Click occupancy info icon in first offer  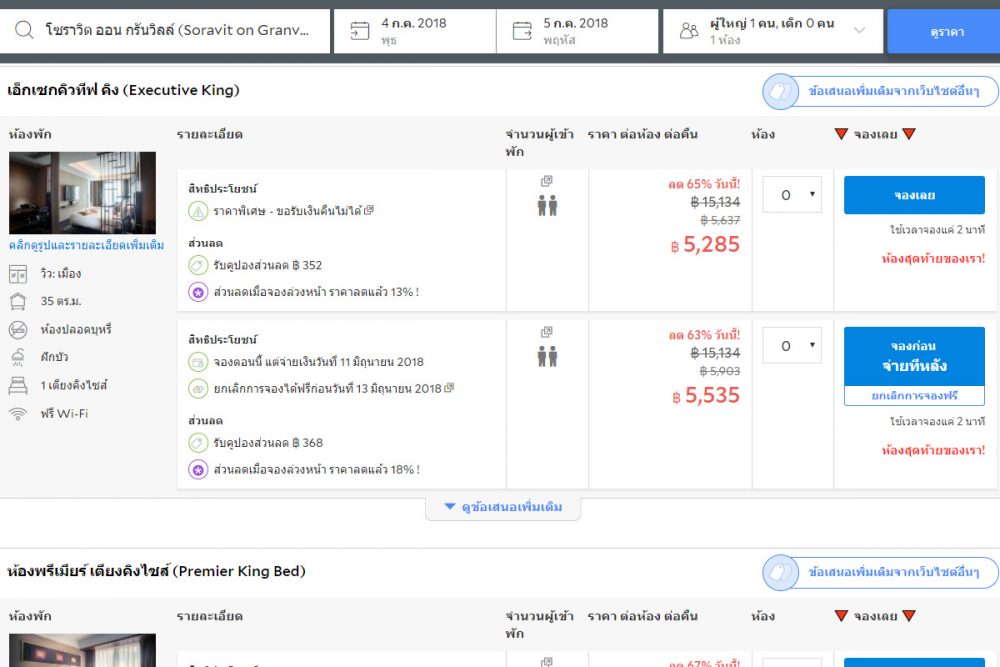click(546, 182)
